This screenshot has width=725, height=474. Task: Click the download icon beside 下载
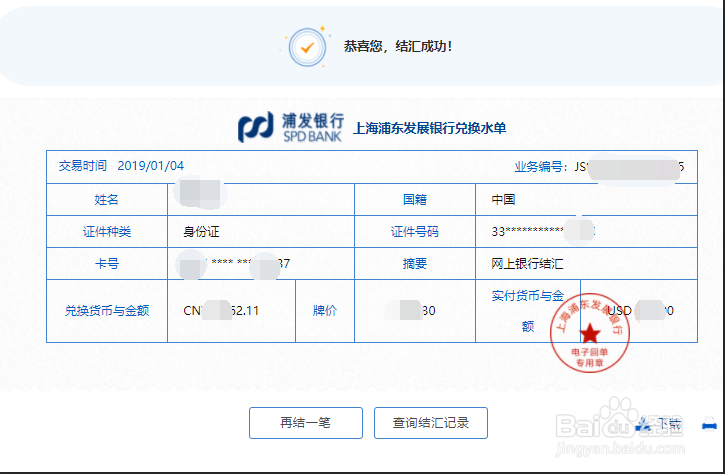643,424
